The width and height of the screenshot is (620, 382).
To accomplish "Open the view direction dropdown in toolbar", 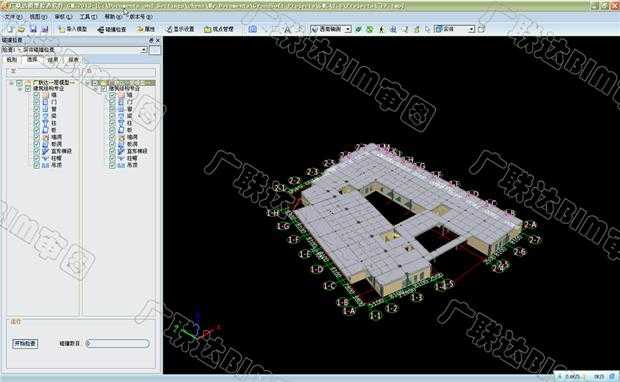I will coord(331,29).
